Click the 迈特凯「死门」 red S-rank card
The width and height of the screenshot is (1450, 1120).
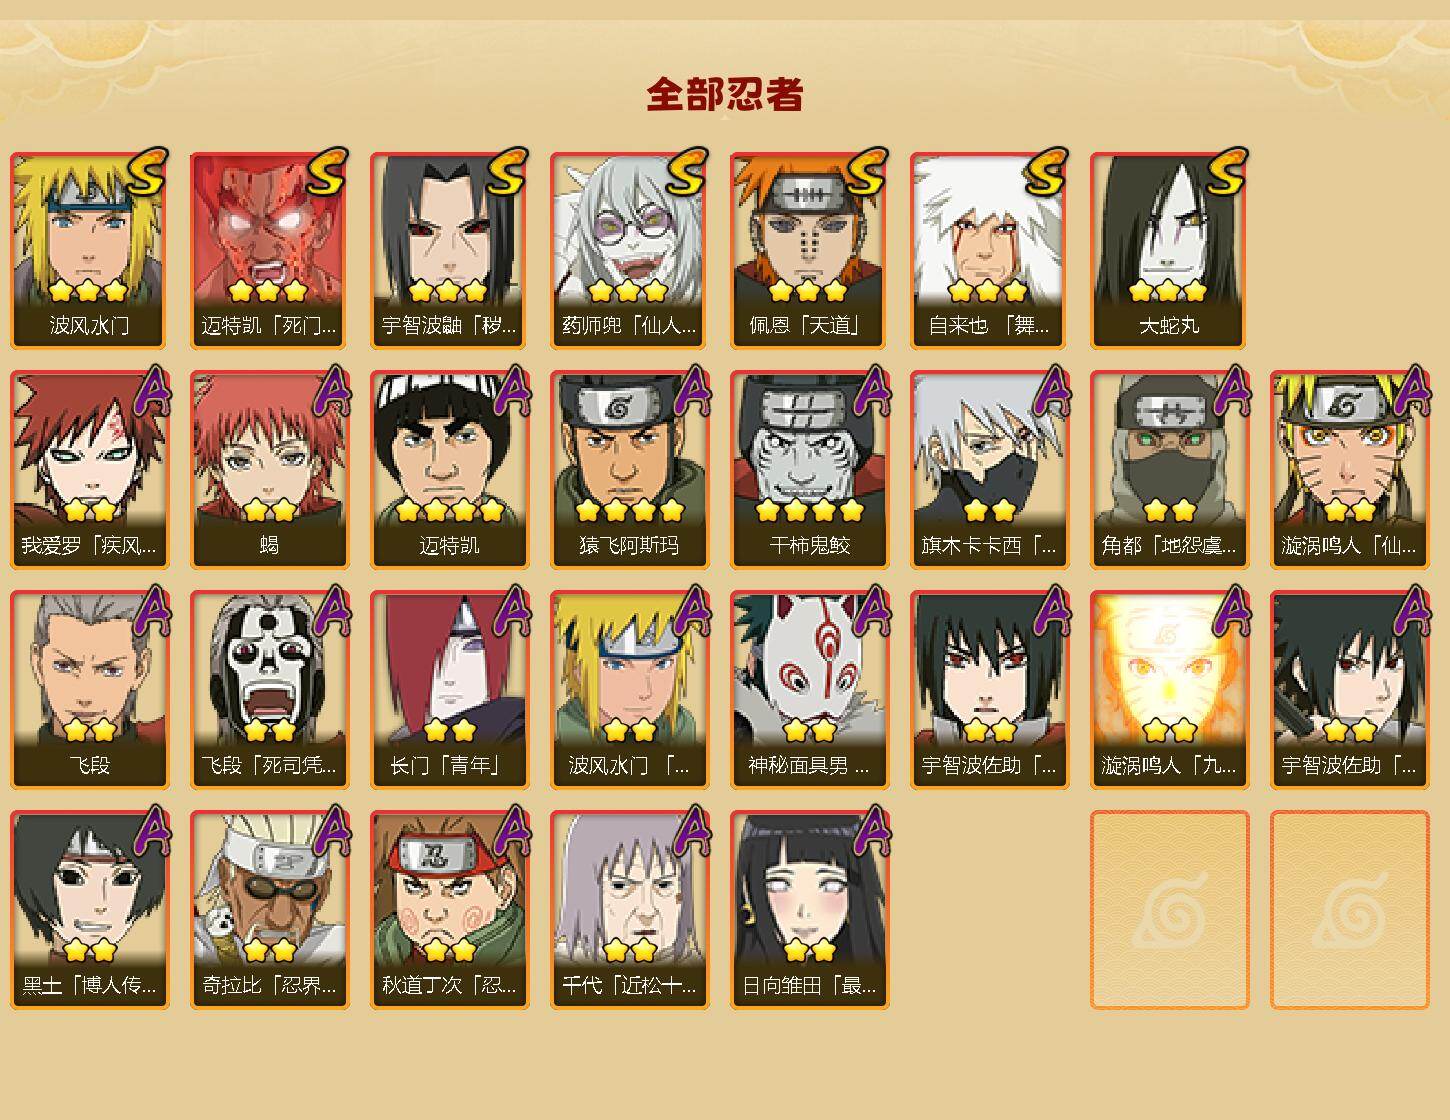pos(269,250)
